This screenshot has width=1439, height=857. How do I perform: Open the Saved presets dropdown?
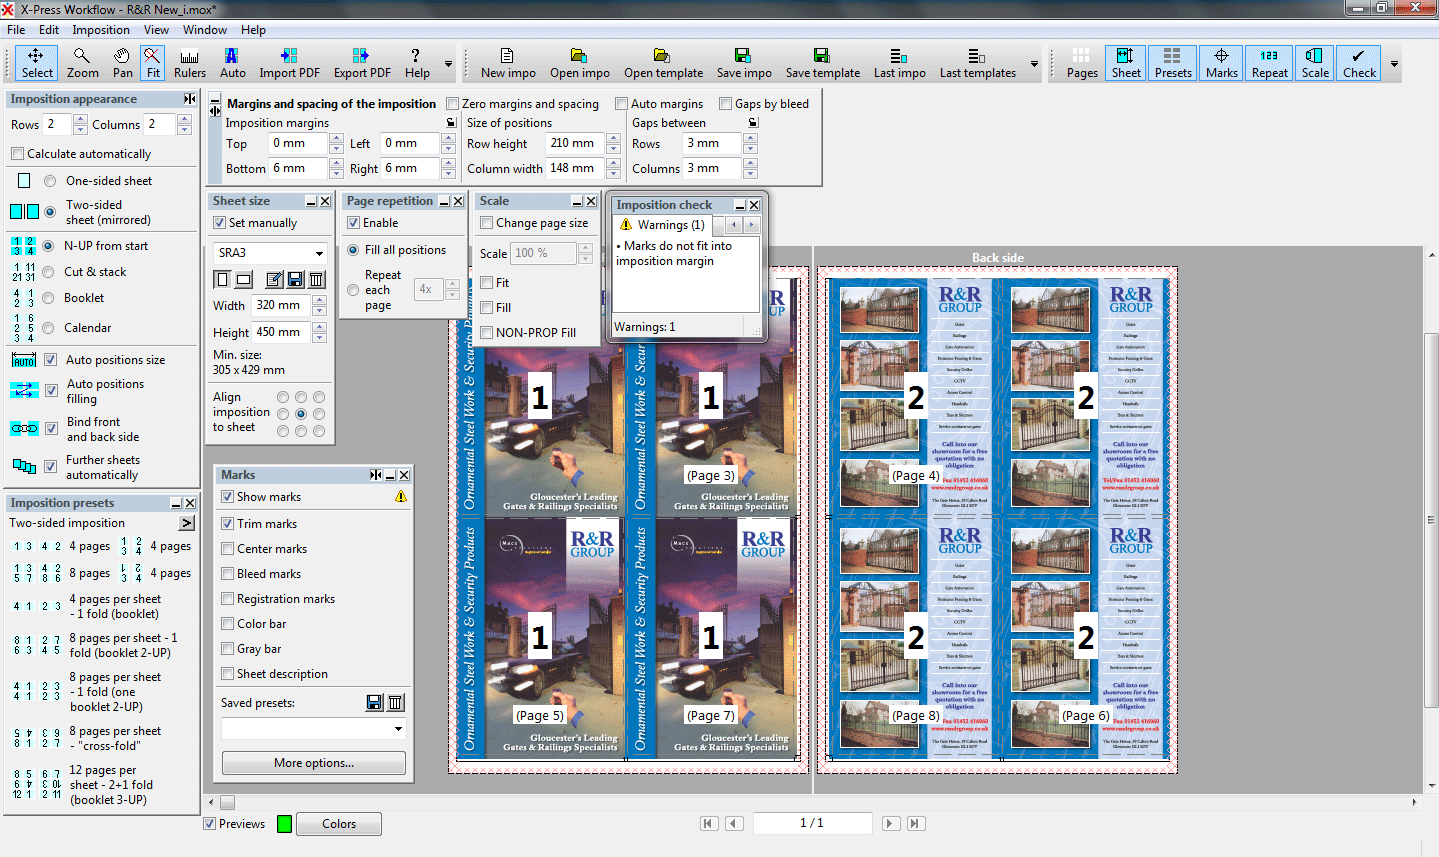pos(398,729)
